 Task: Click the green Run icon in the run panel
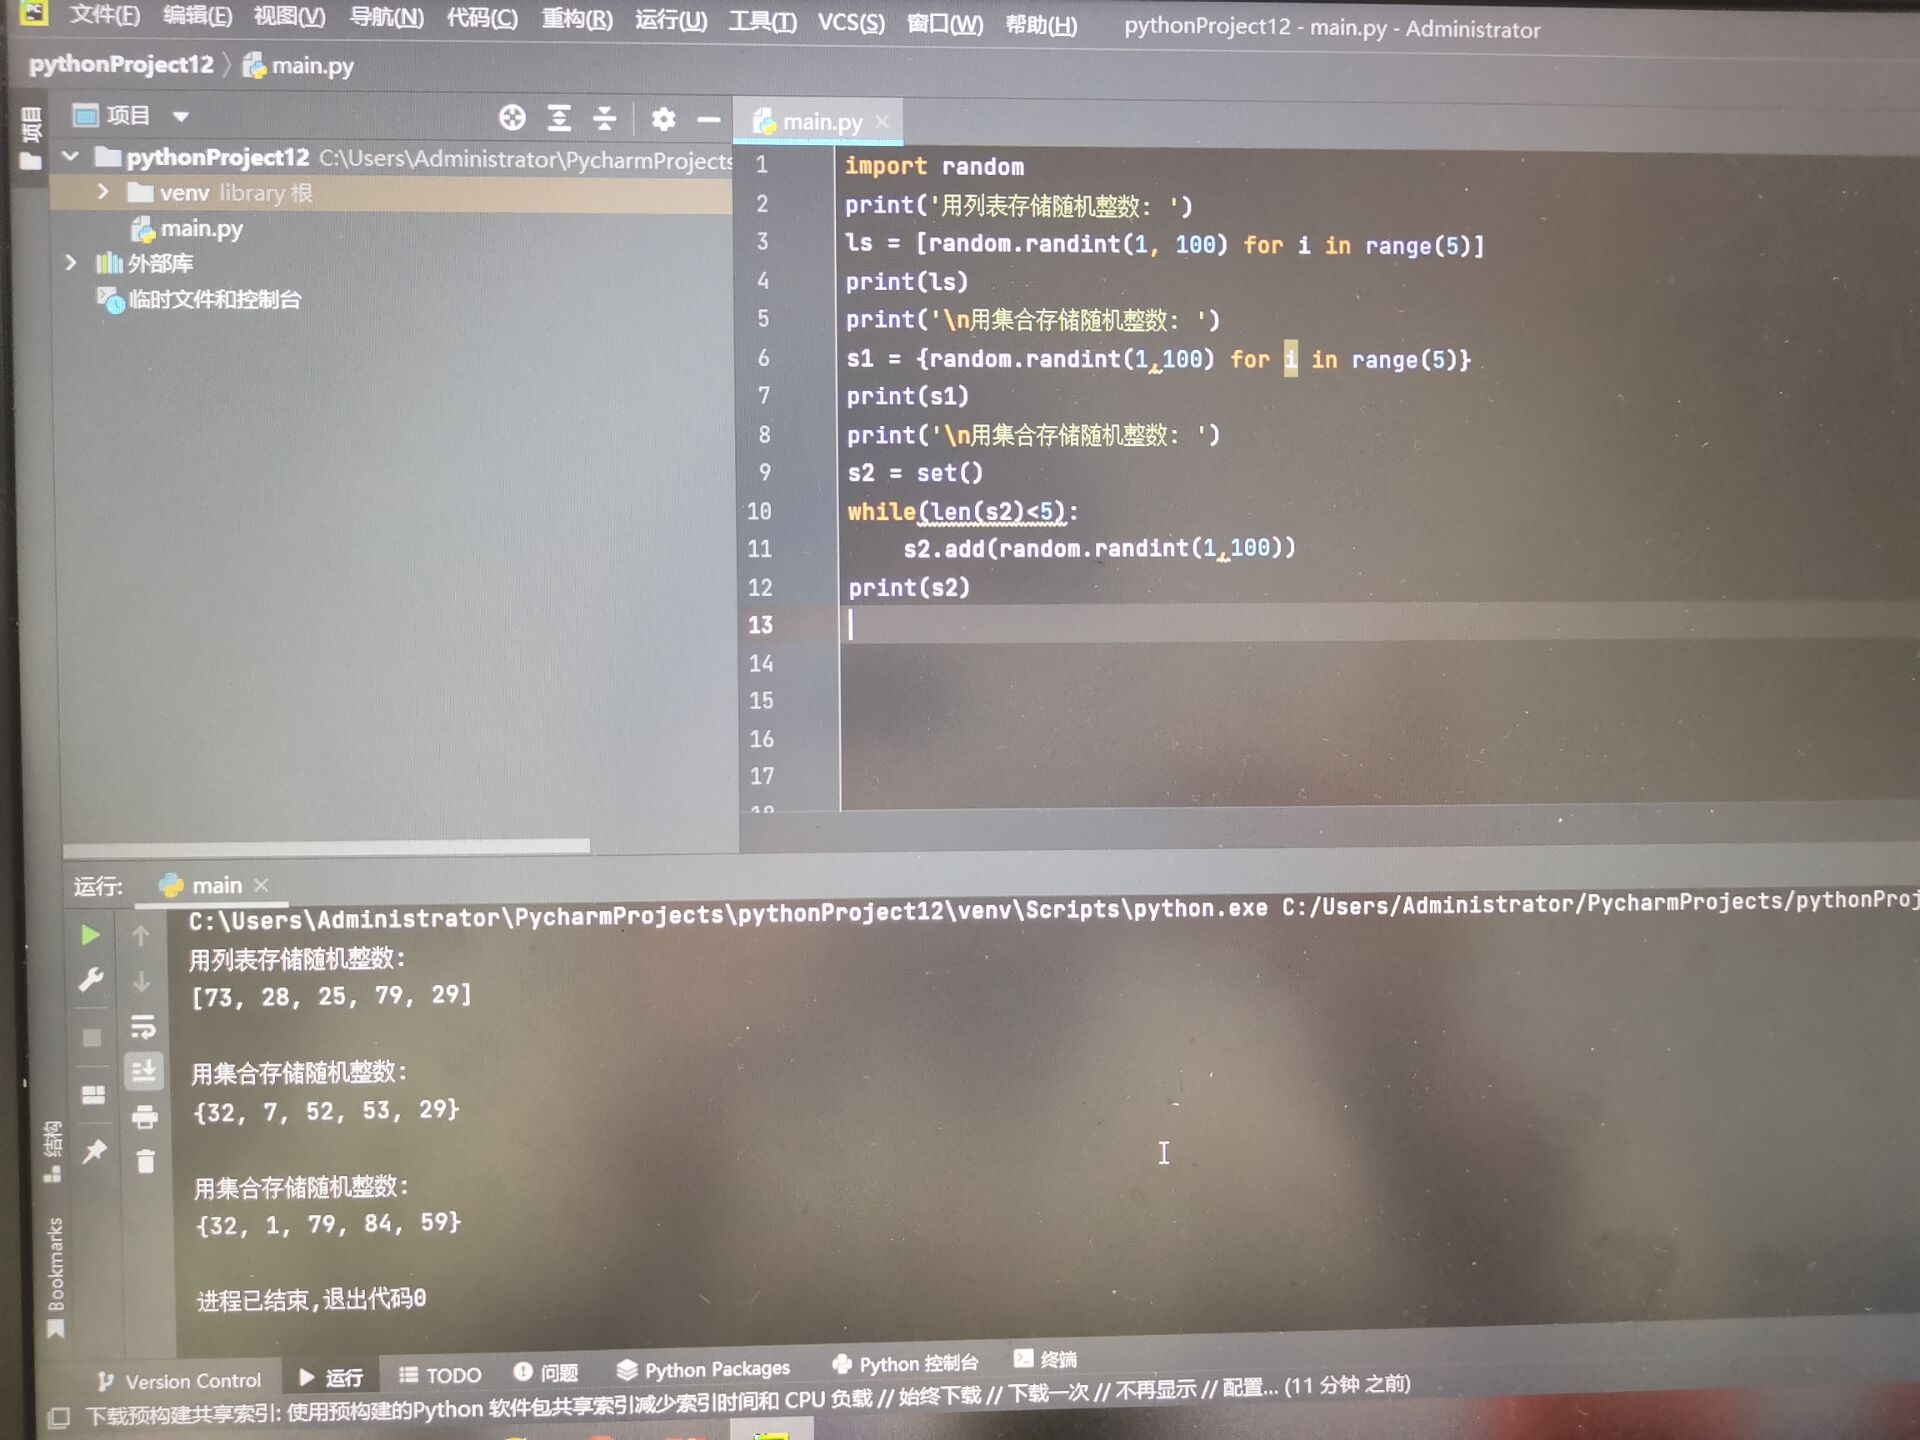coord(90,935)
